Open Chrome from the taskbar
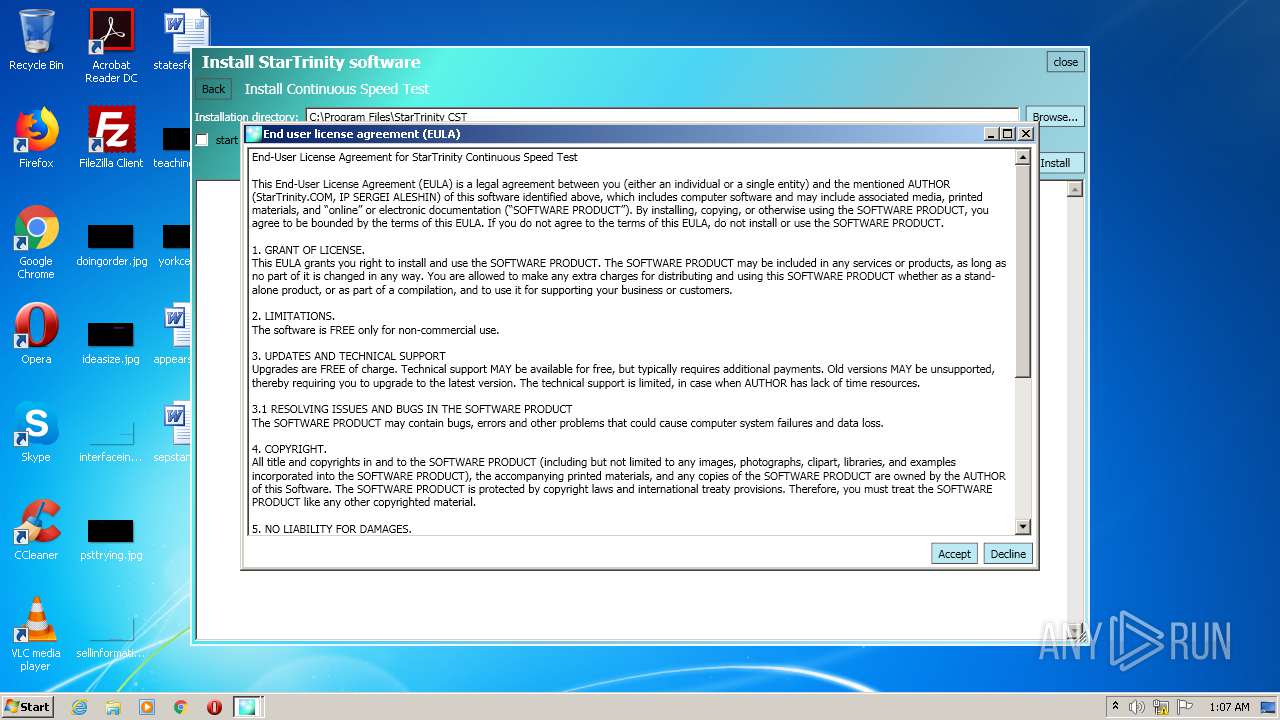Viewport: 1280px width, 720px height. pos(181,707)
